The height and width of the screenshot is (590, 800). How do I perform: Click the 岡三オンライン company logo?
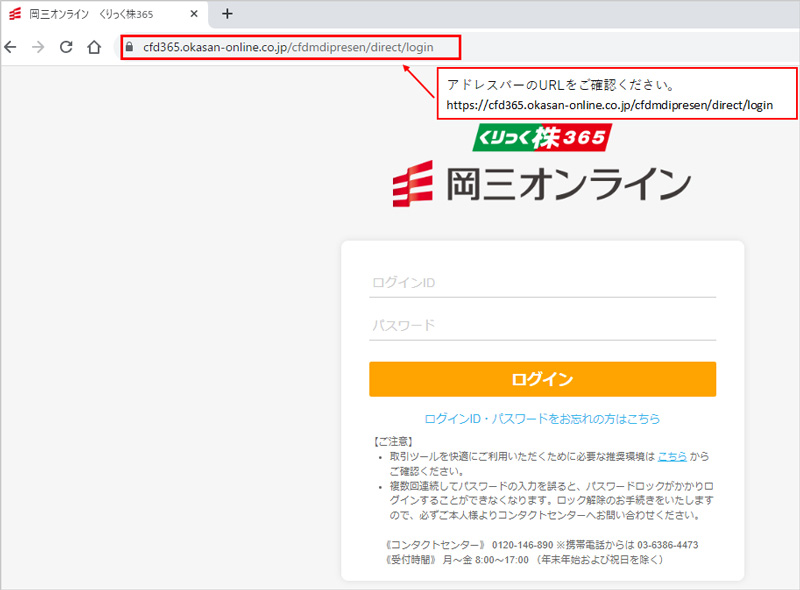tap(542, 184)
